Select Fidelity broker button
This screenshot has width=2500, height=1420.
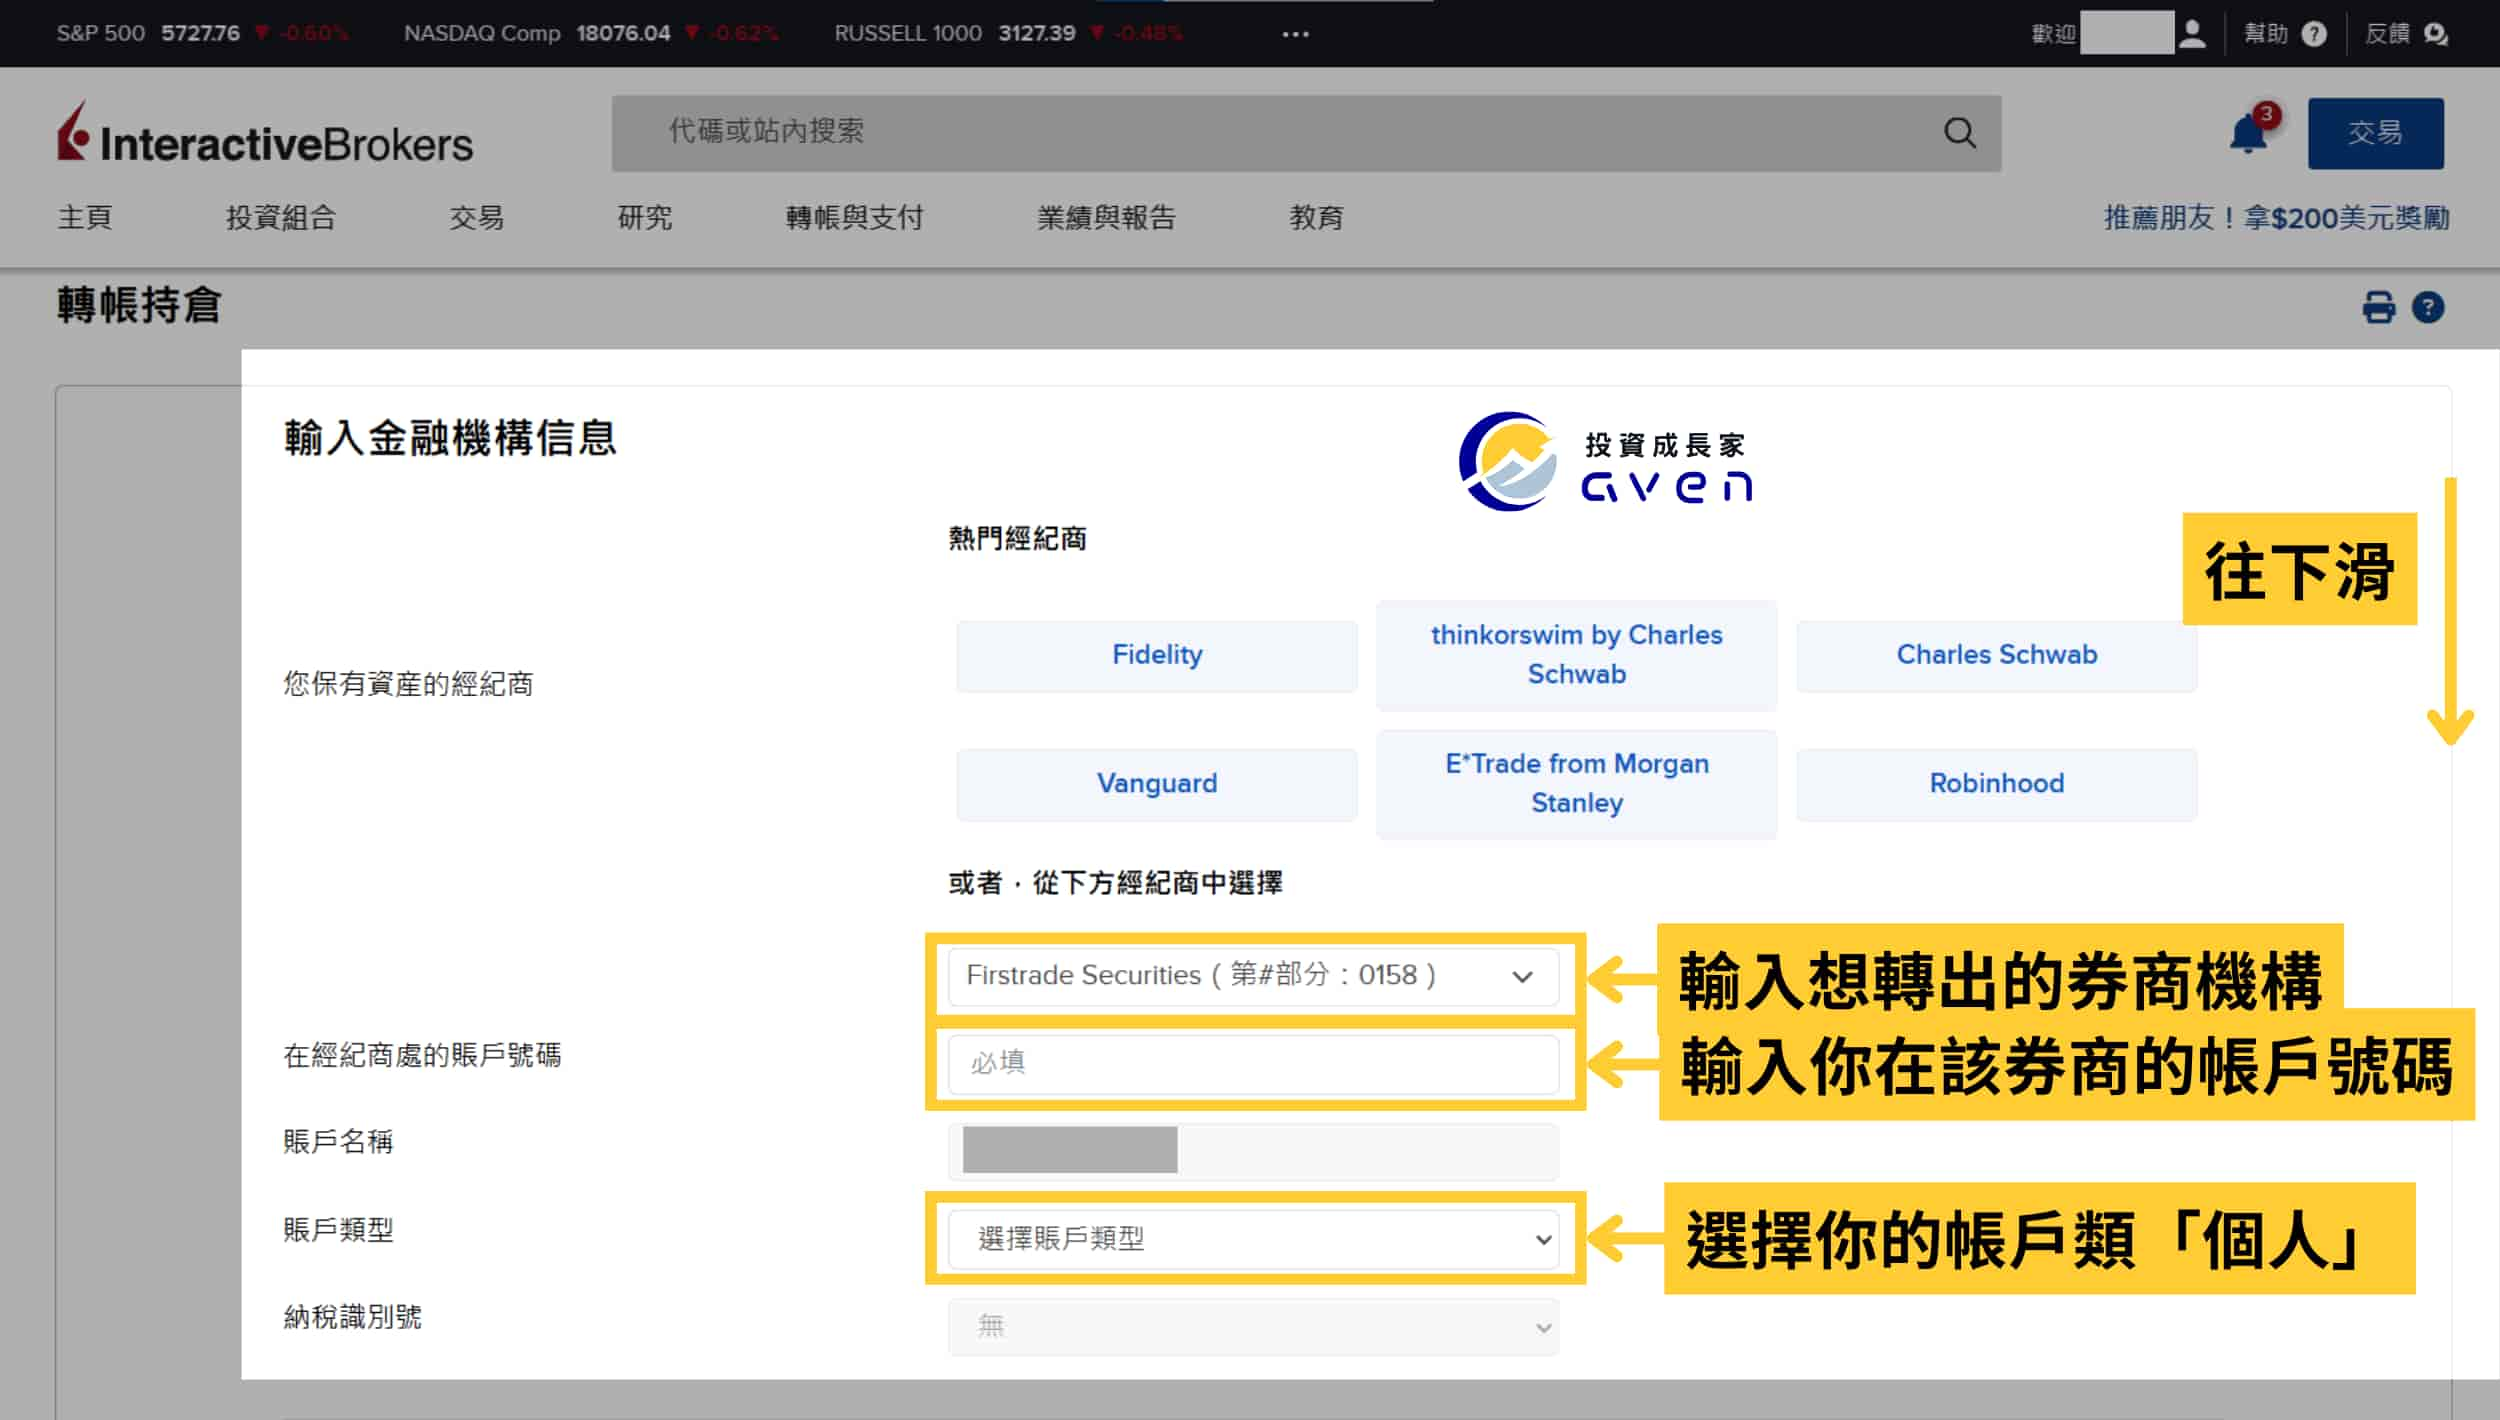1157,655
